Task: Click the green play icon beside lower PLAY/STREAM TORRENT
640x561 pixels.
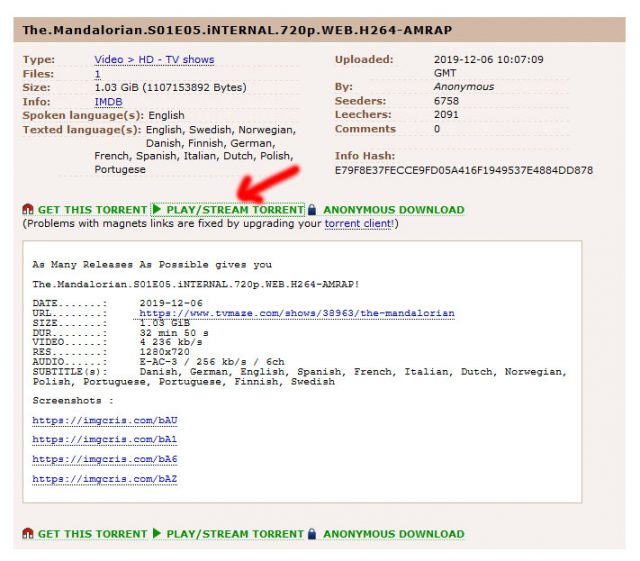Action: coord(157,533)
